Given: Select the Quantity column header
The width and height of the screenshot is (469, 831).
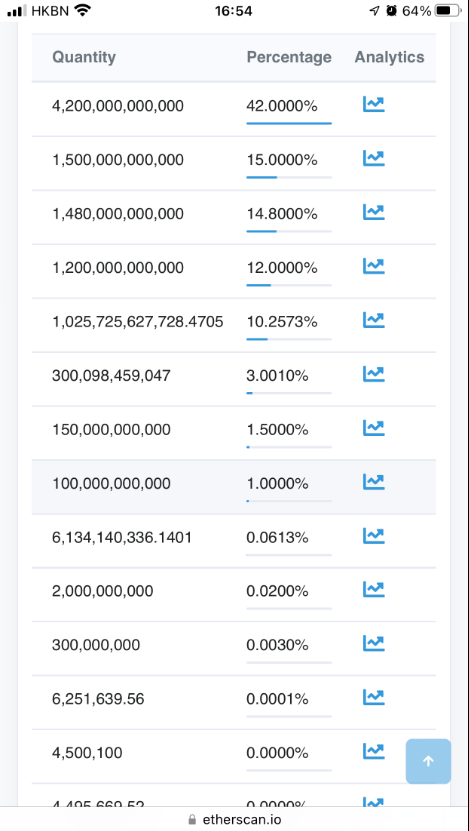Looking at the screenshot, I should pos(84,57).
